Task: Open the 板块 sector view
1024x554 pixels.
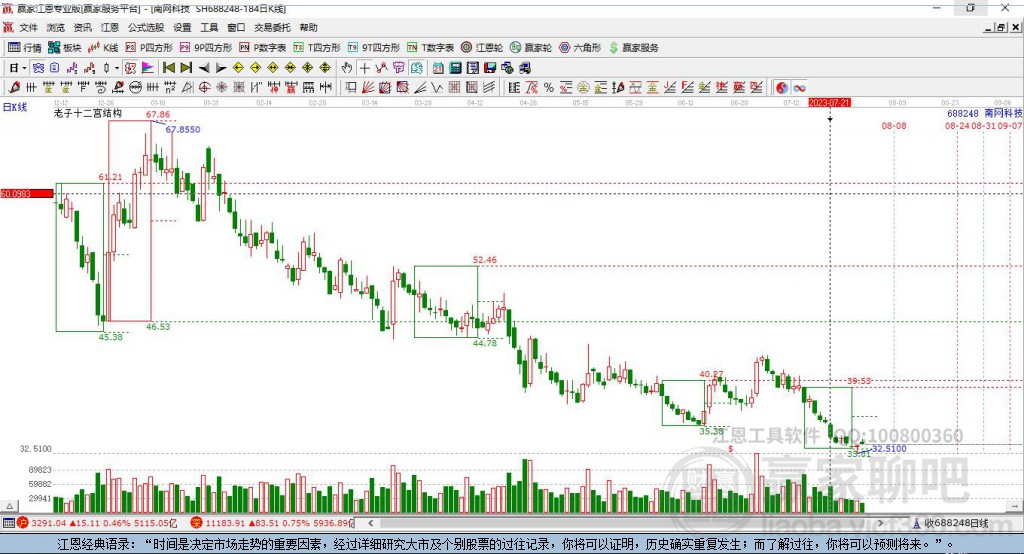Action: [x=65, y=47]
